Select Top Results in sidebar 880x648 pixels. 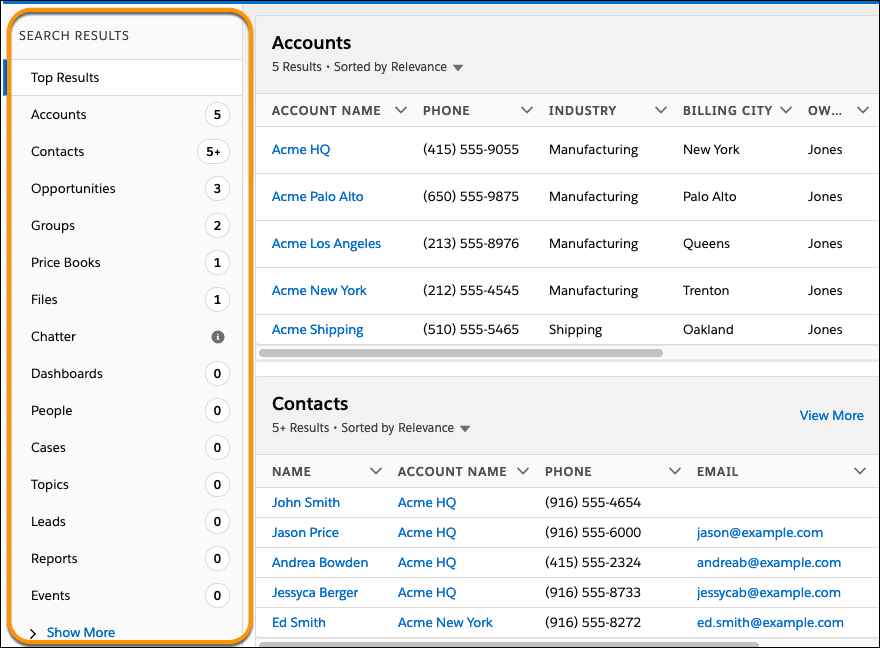point(65,77)
